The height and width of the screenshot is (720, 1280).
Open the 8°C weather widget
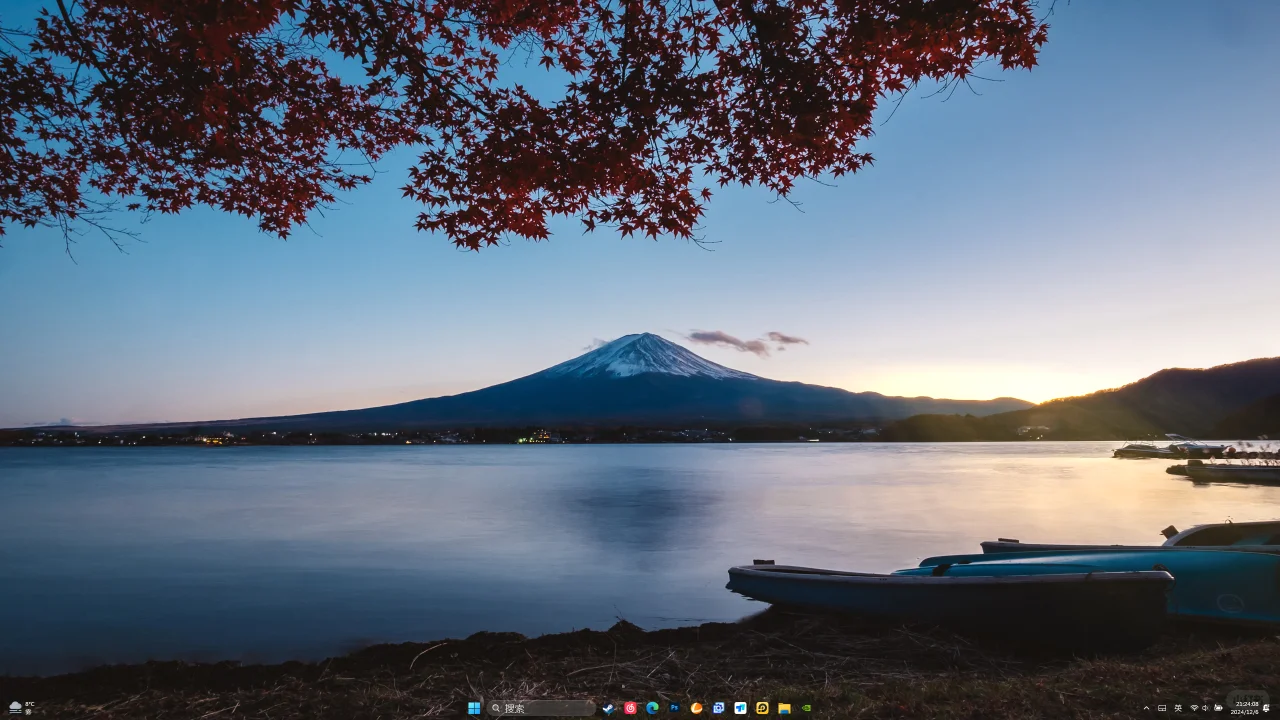(22, 708)
